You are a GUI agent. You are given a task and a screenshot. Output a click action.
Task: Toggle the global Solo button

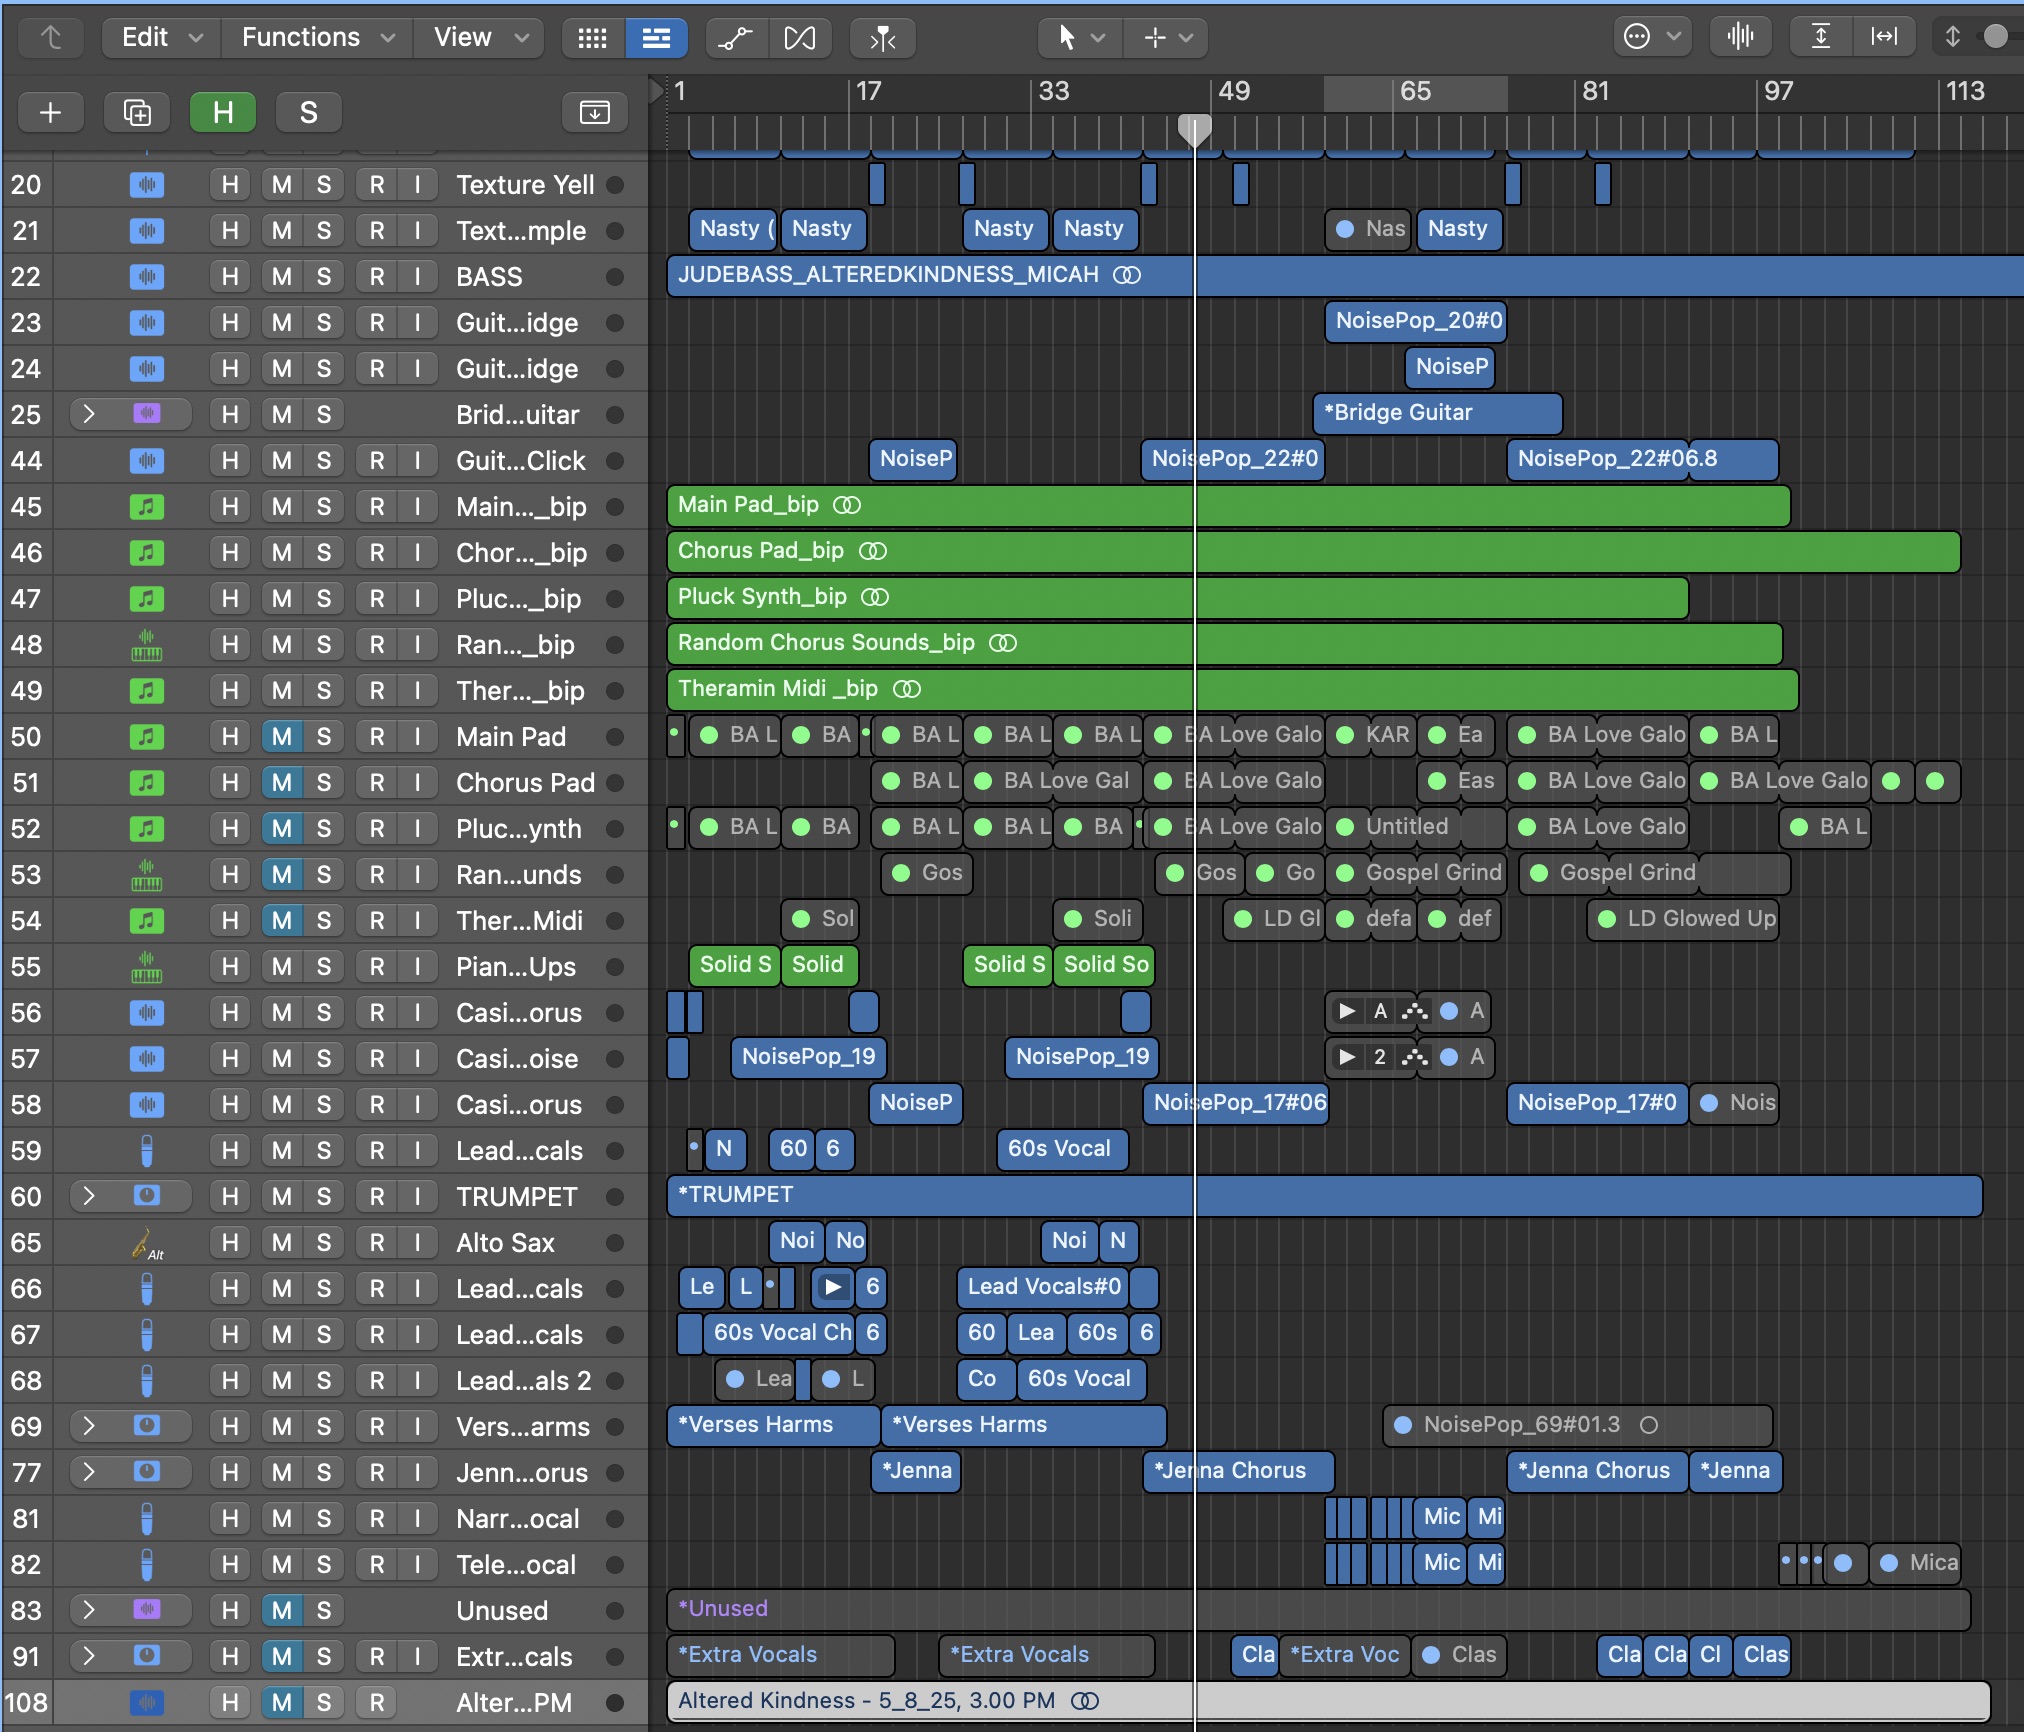pos(309,112)
